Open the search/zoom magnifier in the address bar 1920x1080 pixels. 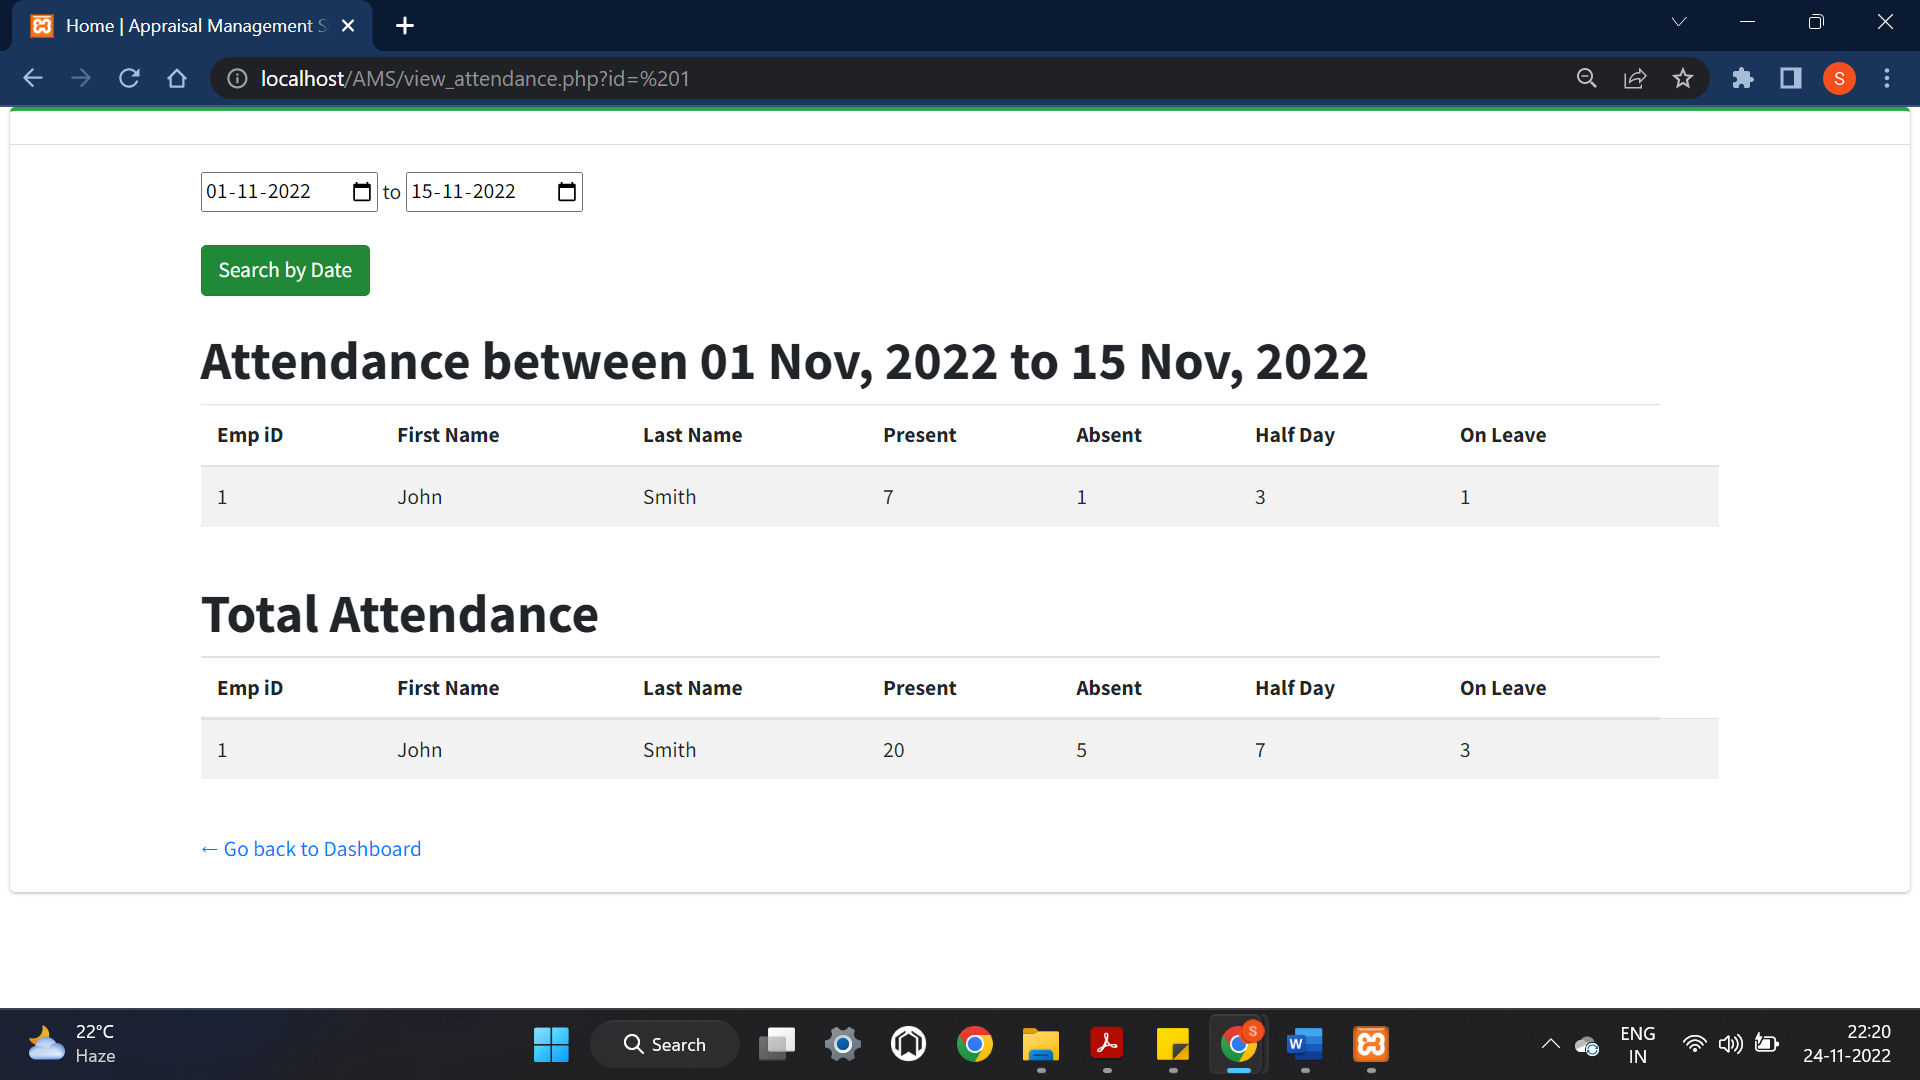point(1587,78)
